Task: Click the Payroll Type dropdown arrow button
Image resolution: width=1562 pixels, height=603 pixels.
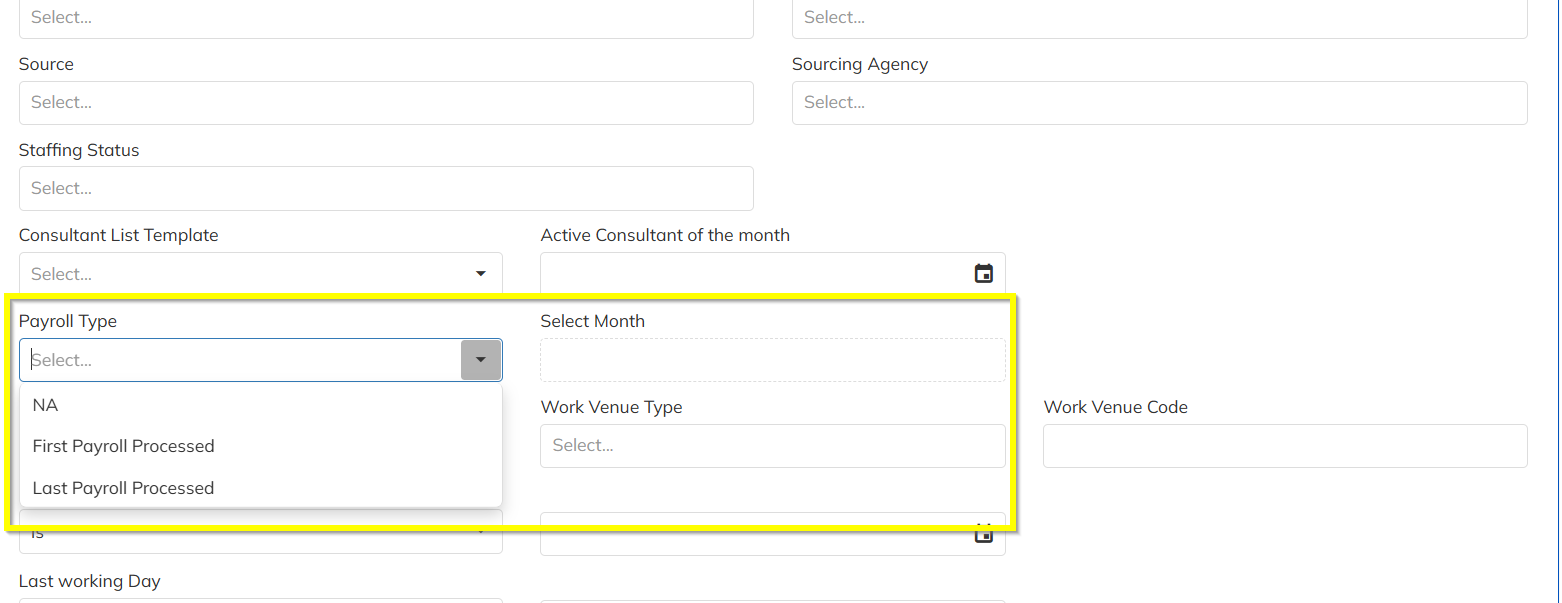Action: [481, 360]
